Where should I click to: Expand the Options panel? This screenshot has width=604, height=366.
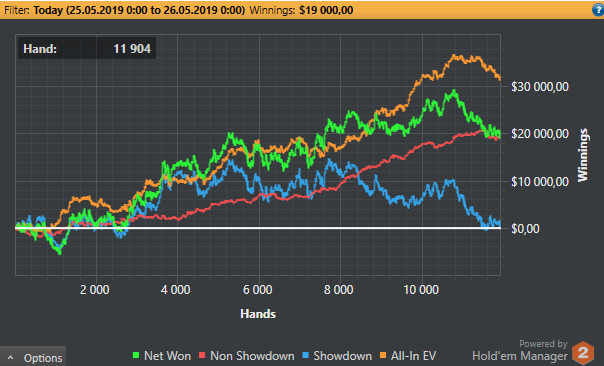(33, 357)
